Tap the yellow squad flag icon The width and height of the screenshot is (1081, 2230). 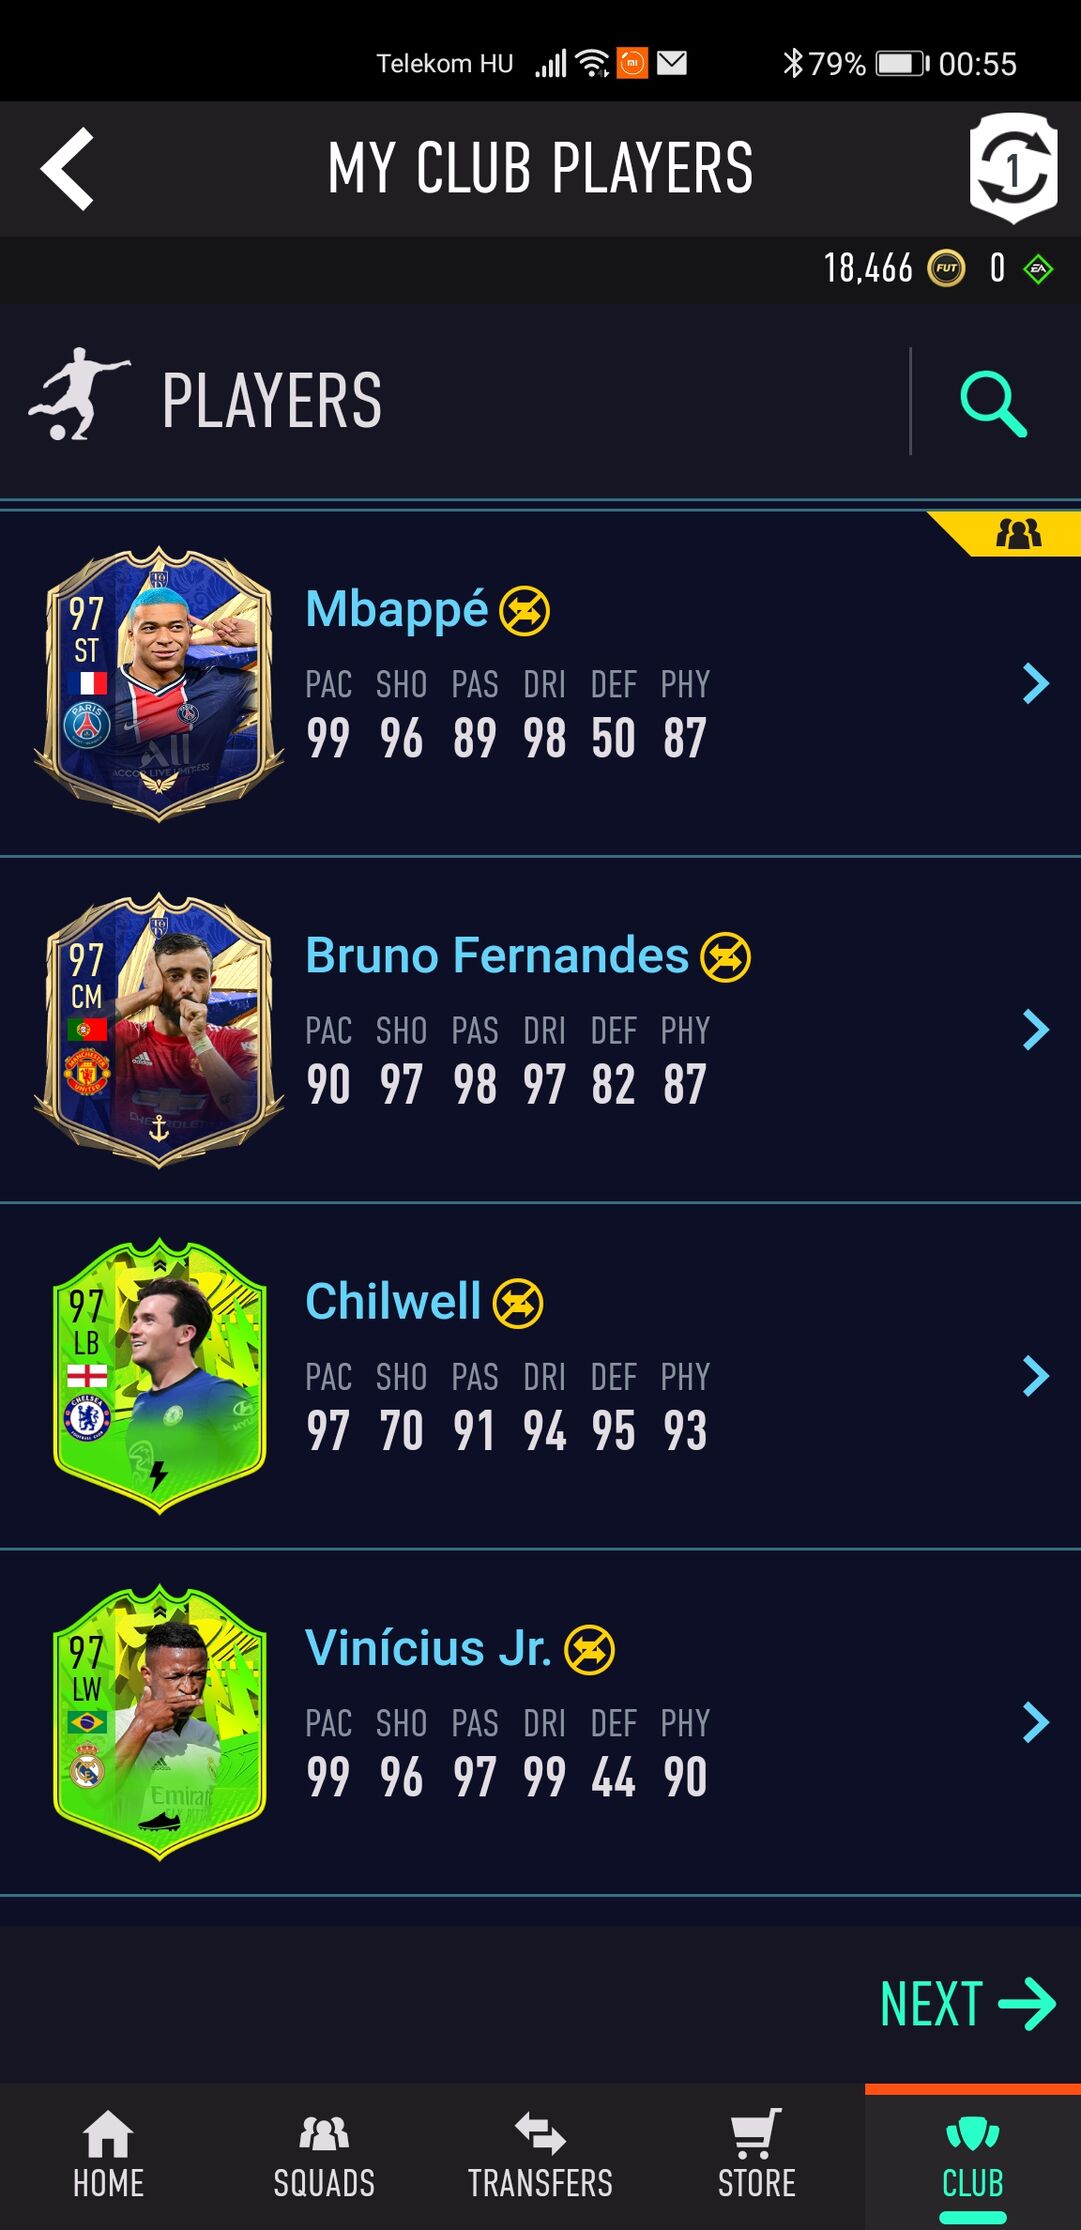pos(1018,534)
